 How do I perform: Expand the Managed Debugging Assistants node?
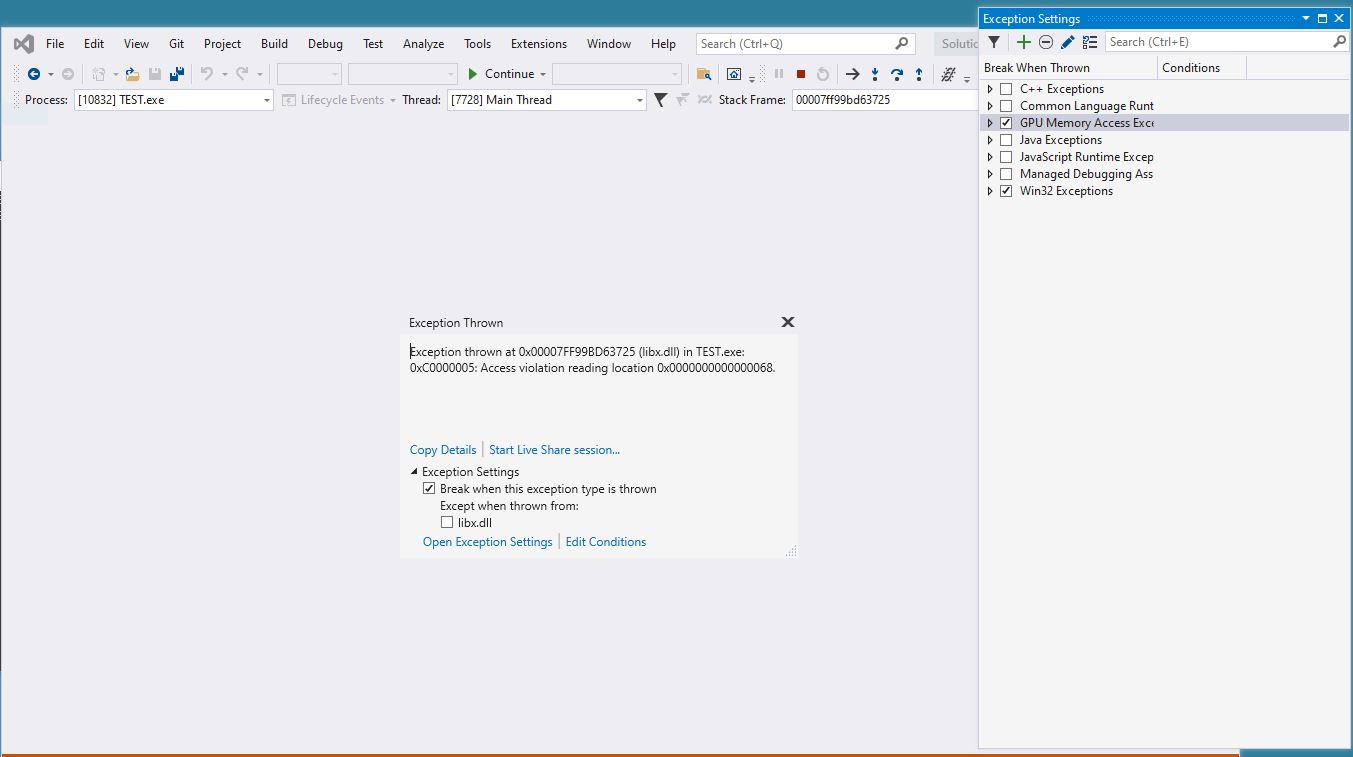[x=990, y=174]
